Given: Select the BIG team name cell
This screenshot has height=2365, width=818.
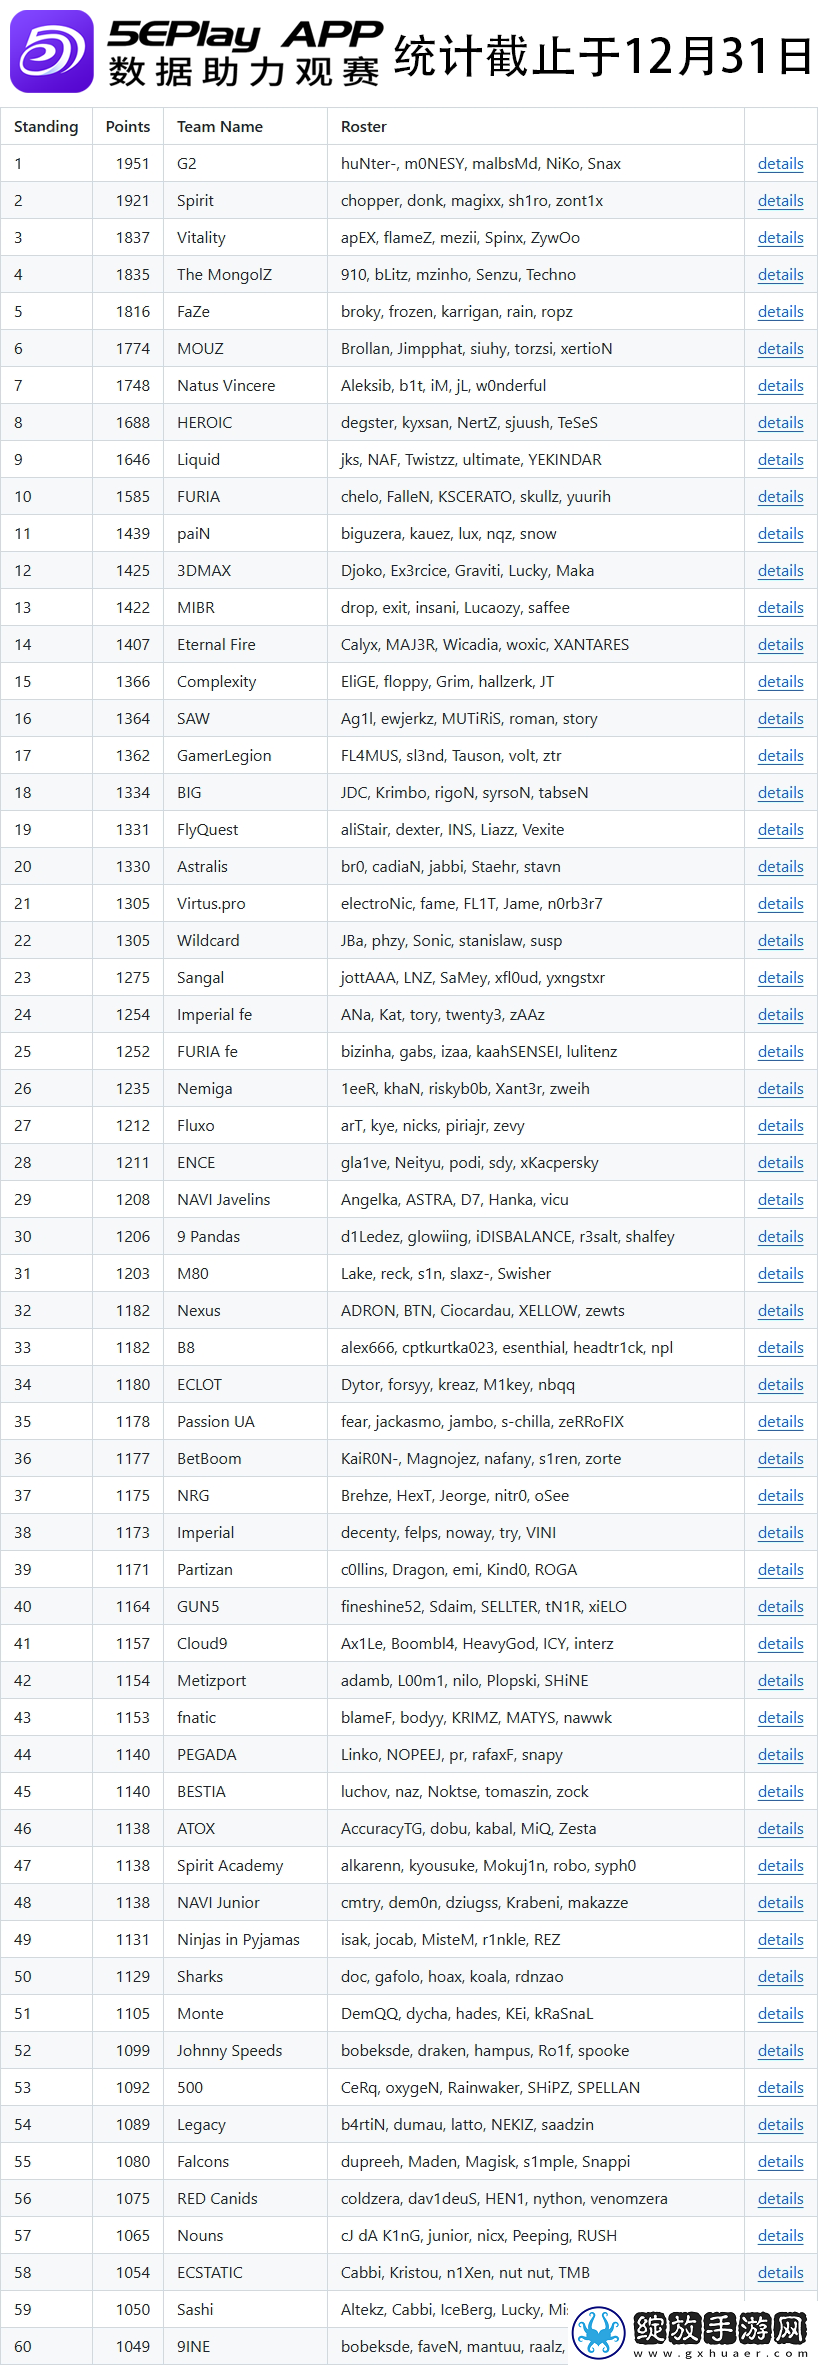Looking at the screenshot, I should [x=245, y=793].
